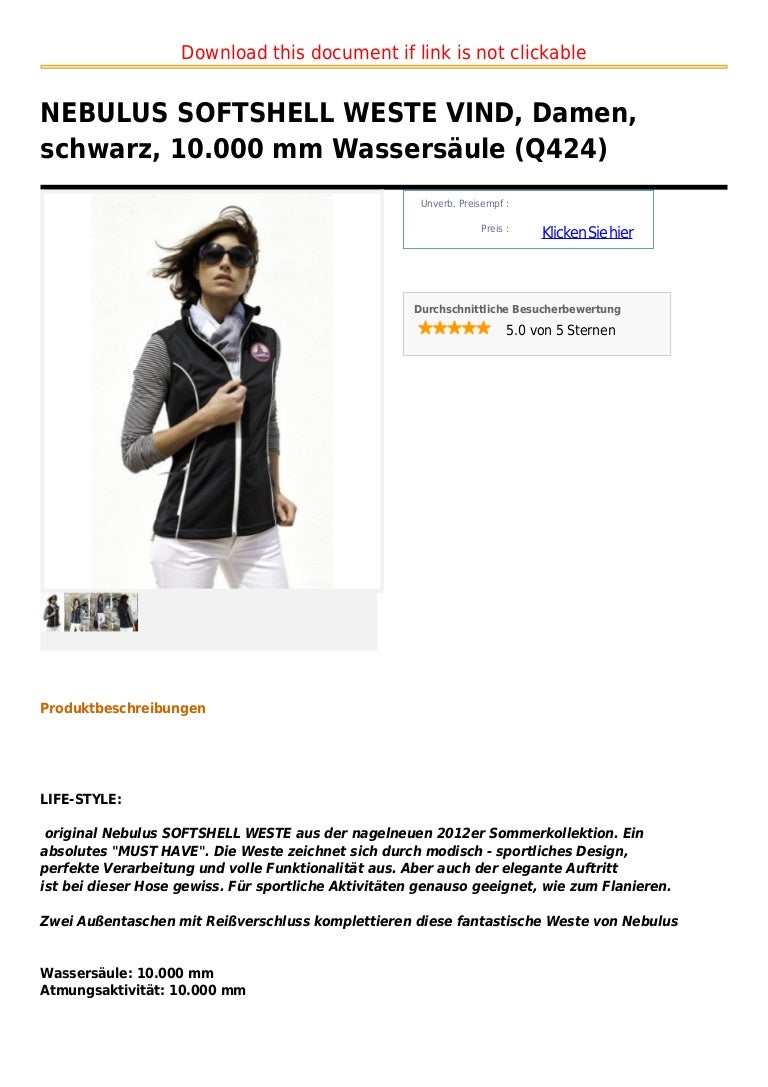The width and height of the screenshot is (768, 1087).
Task: Click the 'Produktbeschreibungen' section heading
Action: point(123,708)
